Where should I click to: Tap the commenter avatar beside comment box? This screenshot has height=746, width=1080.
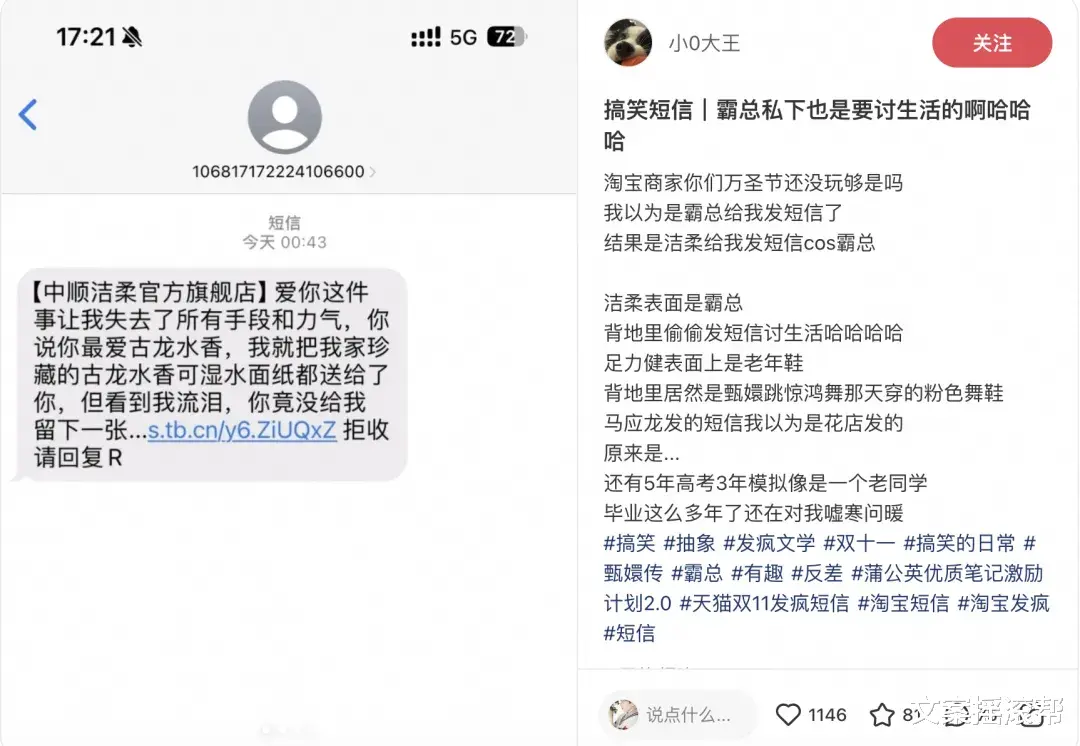click(x=623, y=714)
